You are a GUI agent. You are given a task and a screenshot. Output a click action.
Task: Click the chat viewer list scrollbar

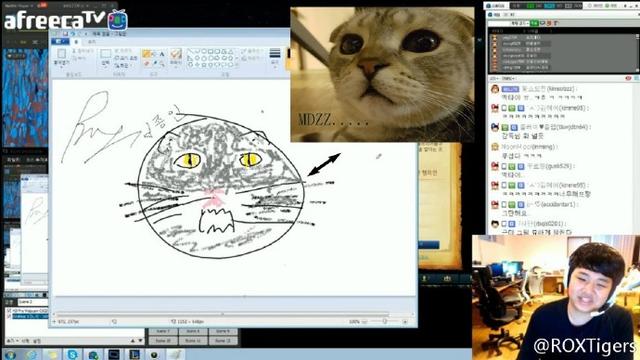(638, 53)
